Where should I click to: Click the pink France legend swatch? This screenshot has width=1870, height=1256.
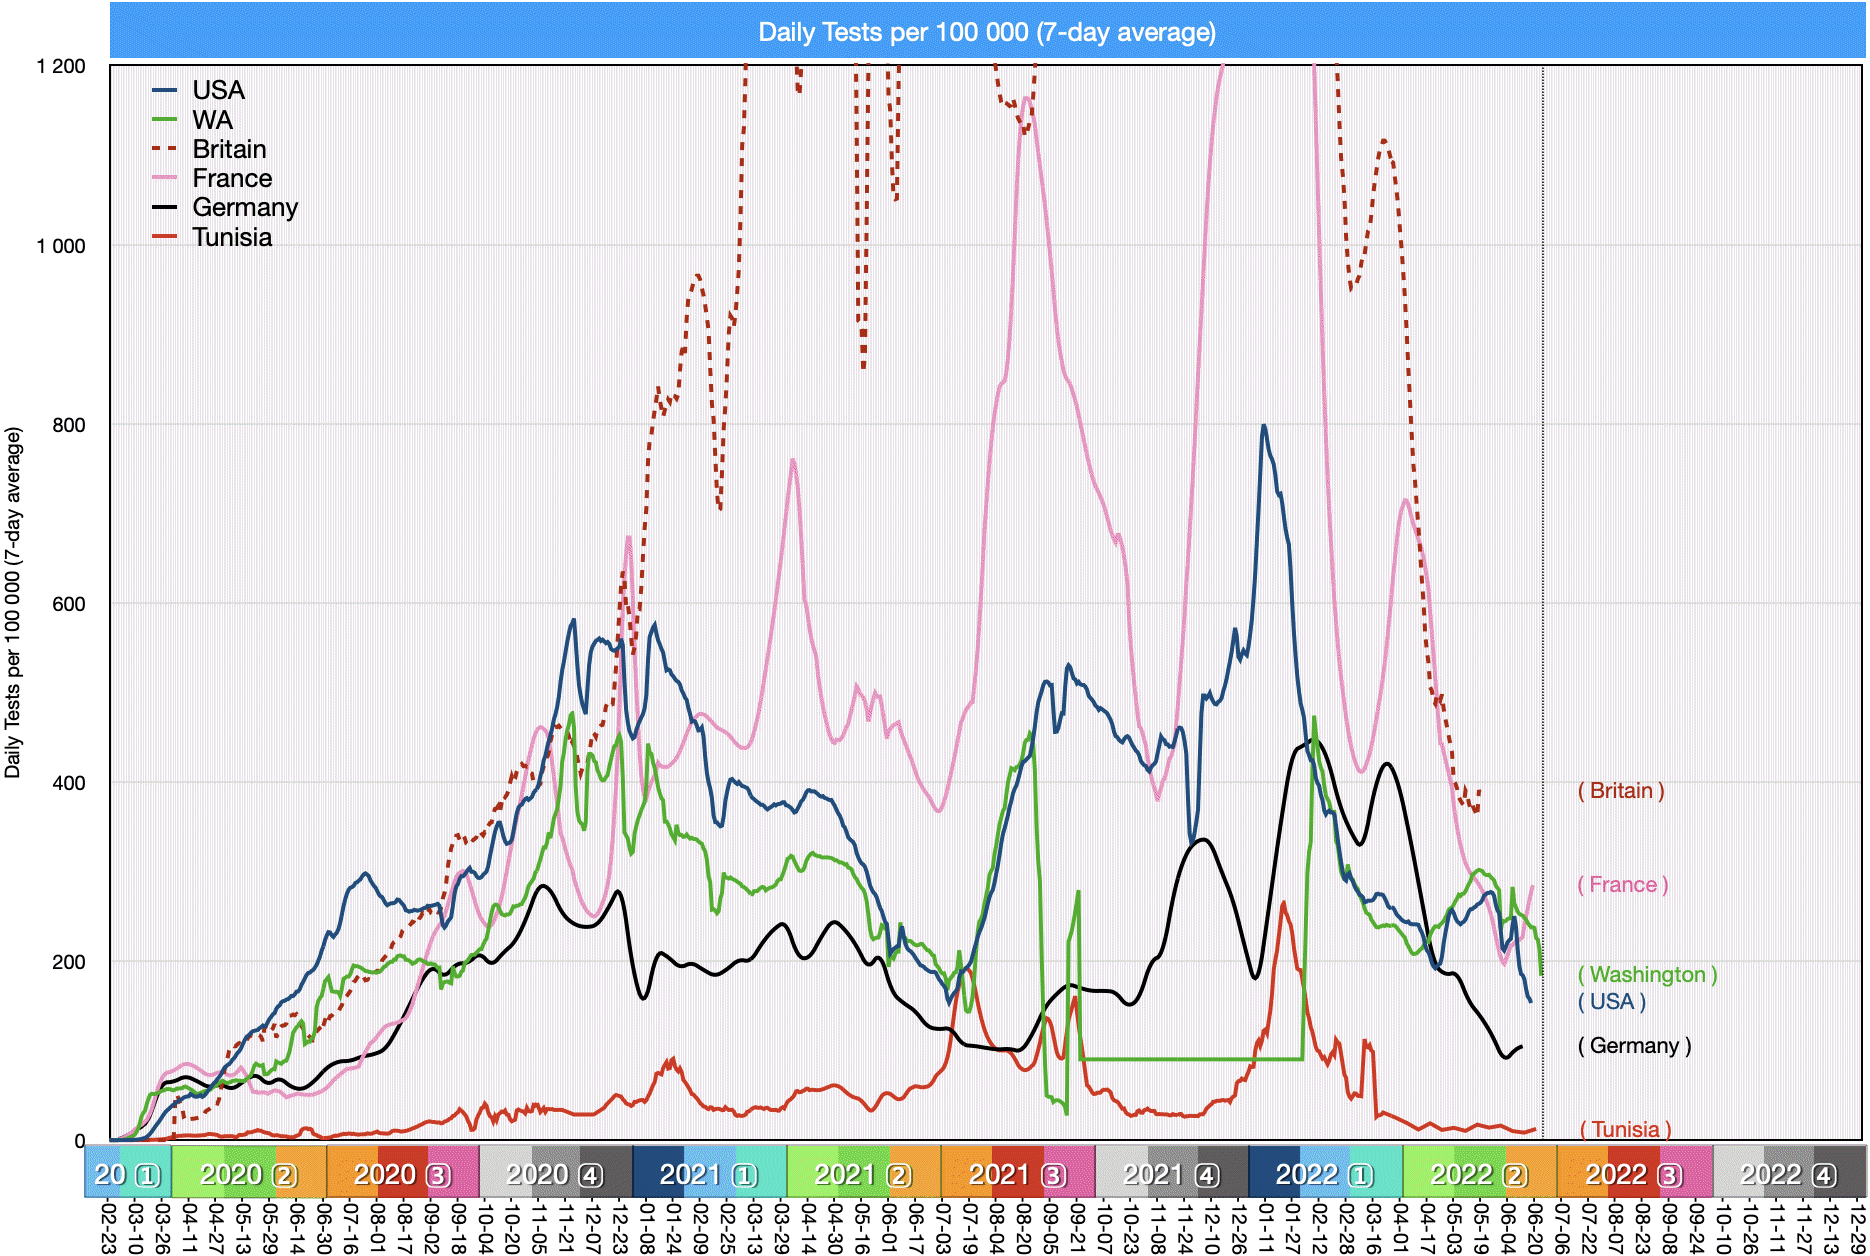point(165,179)
